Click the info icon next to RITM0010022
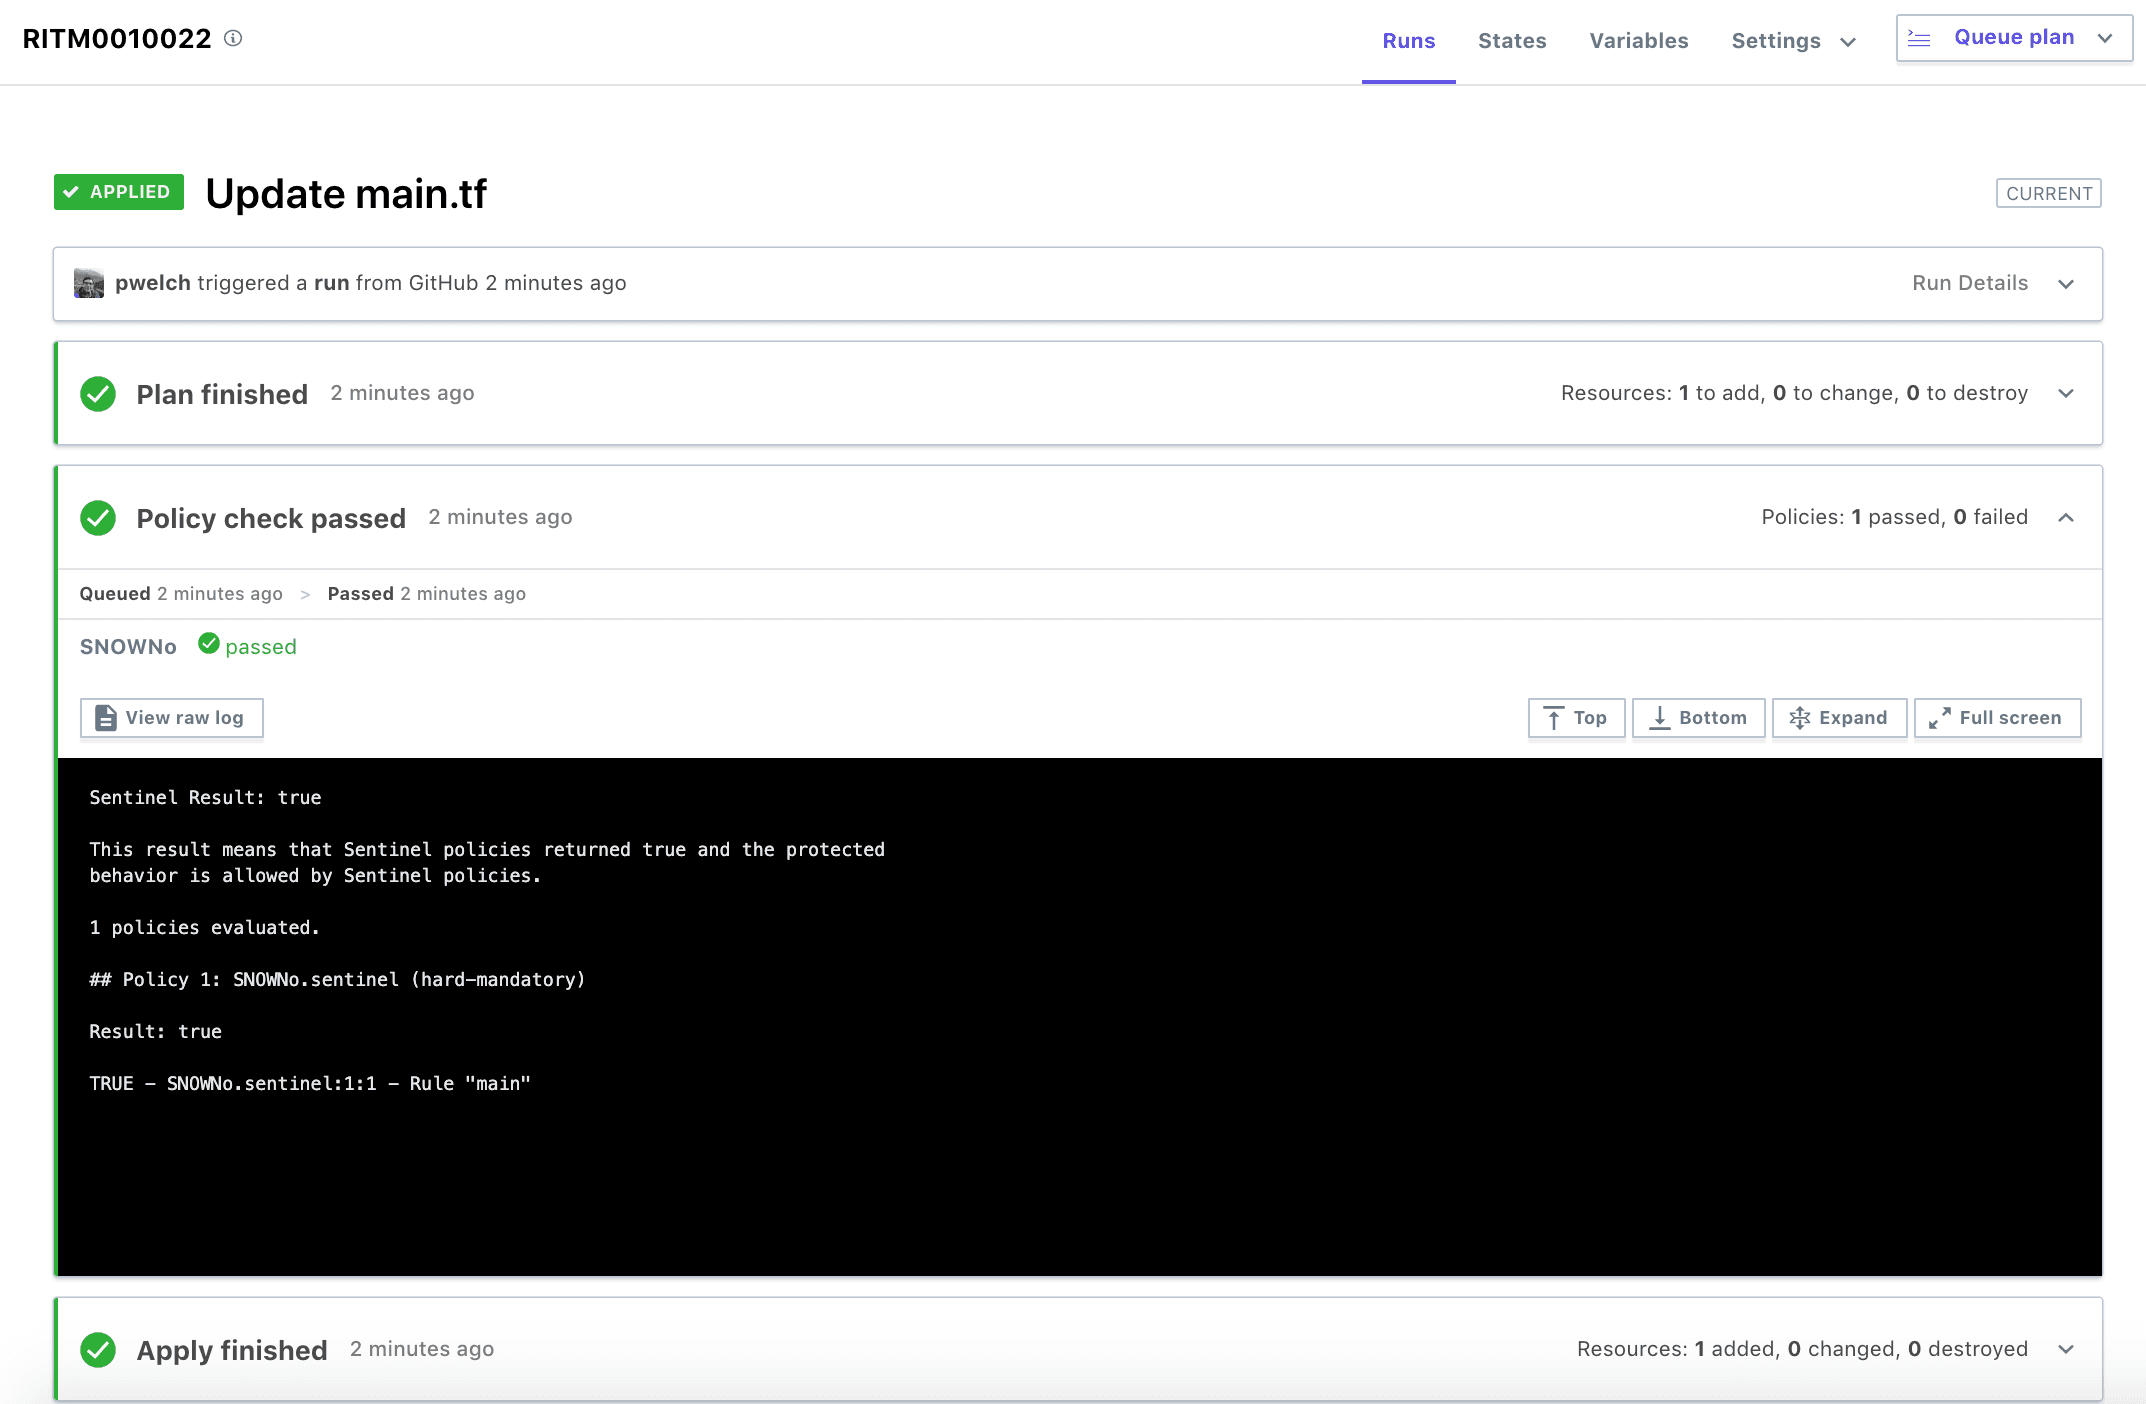The height and width of the screenshot is (1404, 2146). click(x=233, y=38)
